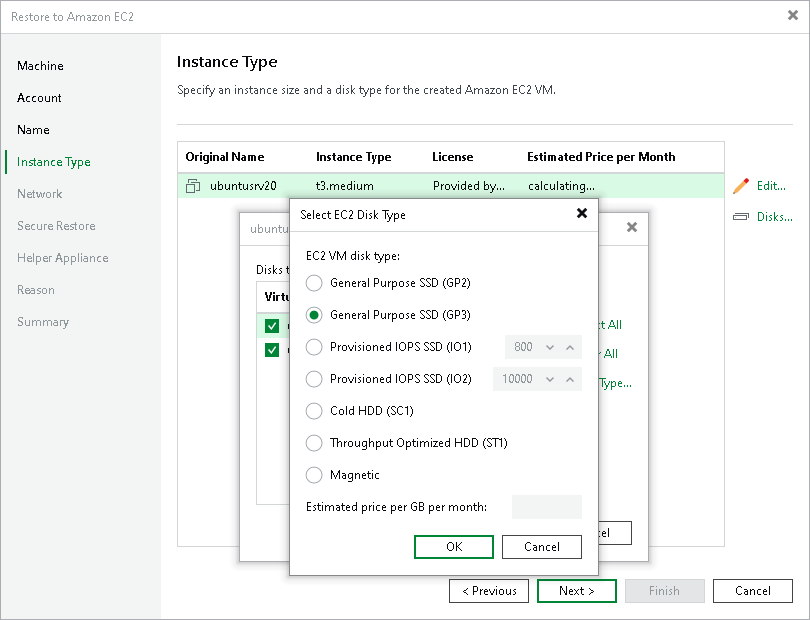The width and height of the screenshot is (810, 620).
Task: Click the wizard's bottom Cancel button
Action: pyautogui.click(x=753, y=591)
